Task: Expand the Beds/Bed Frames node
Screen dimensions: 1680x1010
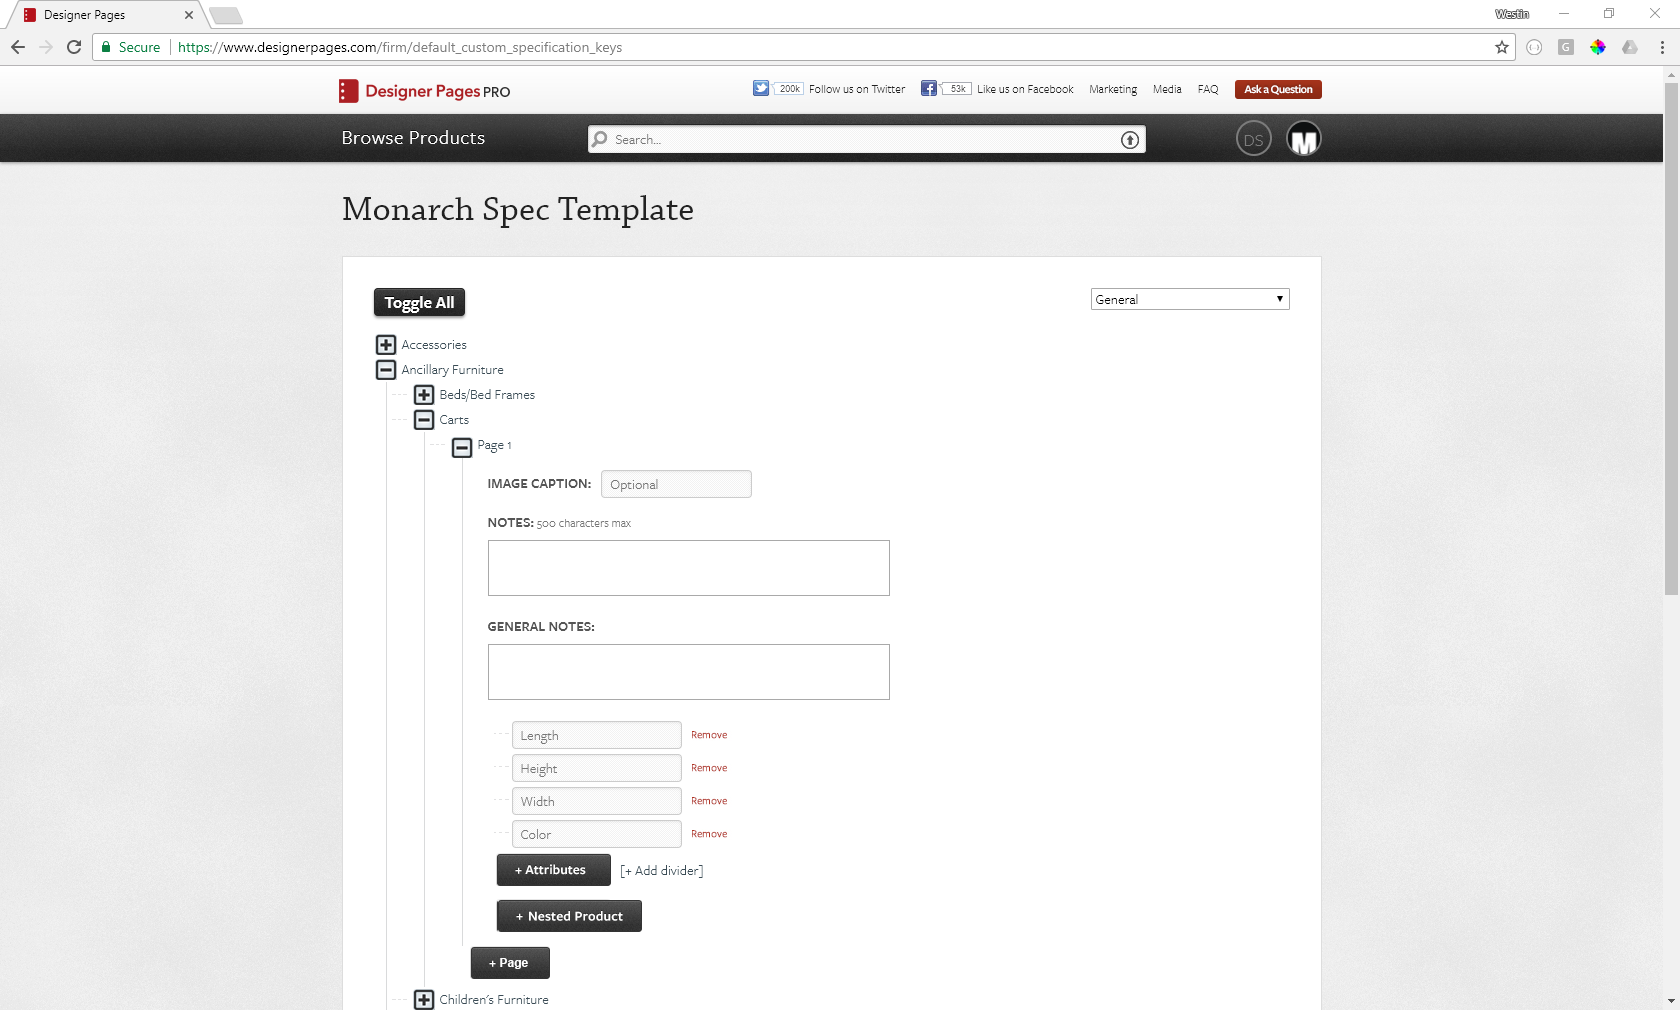Action: [424, 395]
